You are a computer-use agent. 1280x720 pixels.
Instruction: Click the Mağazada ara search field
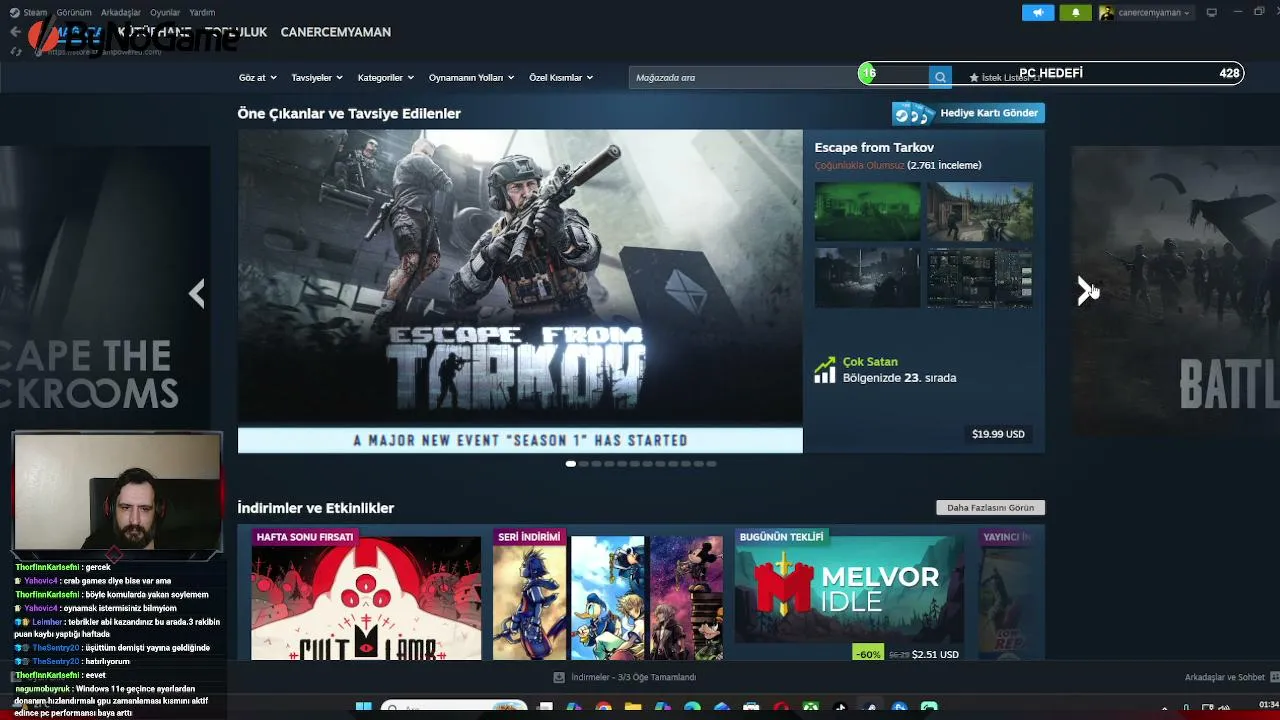point(779,77)
